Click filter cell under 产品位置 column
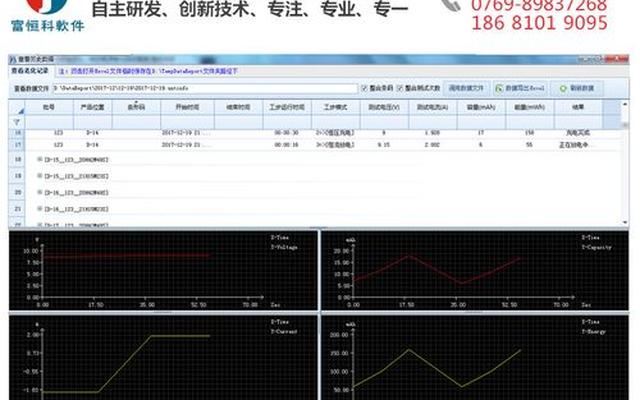640x400 pixels. [x=93, y=122]
